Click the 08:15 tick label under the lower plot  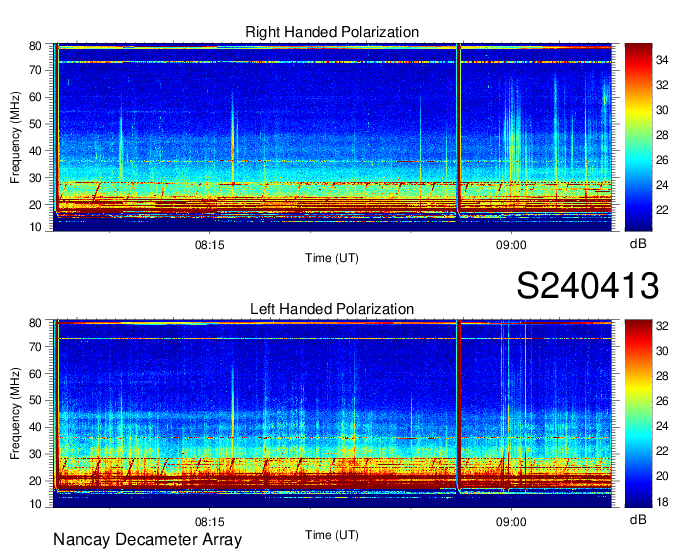[209, 522]
